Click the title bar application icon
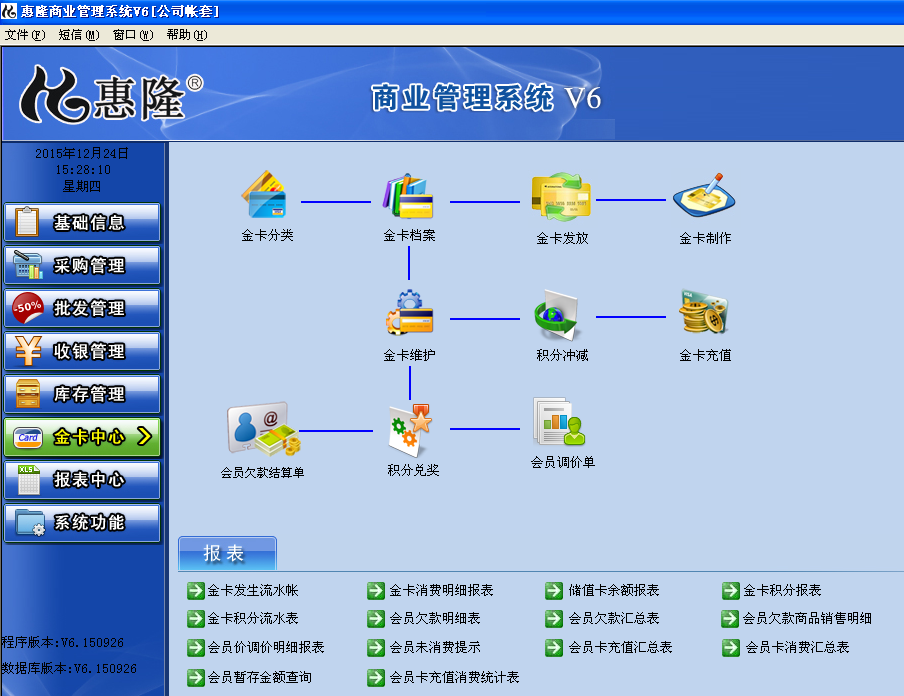The height and width of the screenshot is (696, 904). click(x=9, y=11)
